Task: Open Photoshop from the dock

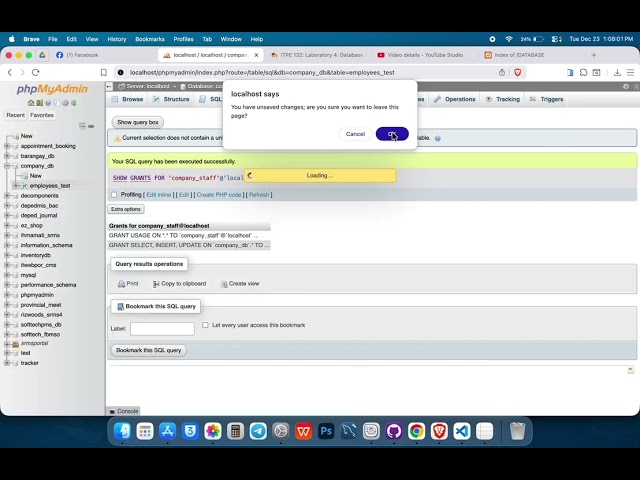Action: click(x=325, y=431)
